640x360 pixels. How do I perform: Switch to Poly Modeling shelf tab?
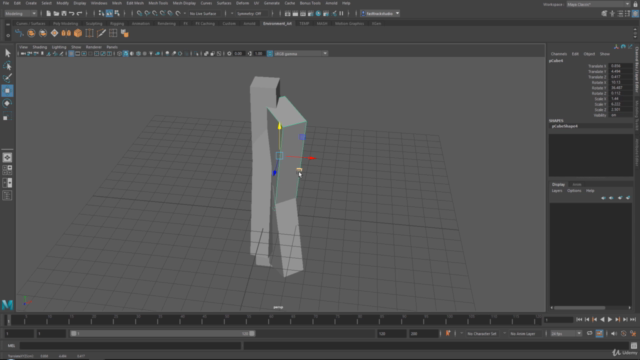[65, 24]
